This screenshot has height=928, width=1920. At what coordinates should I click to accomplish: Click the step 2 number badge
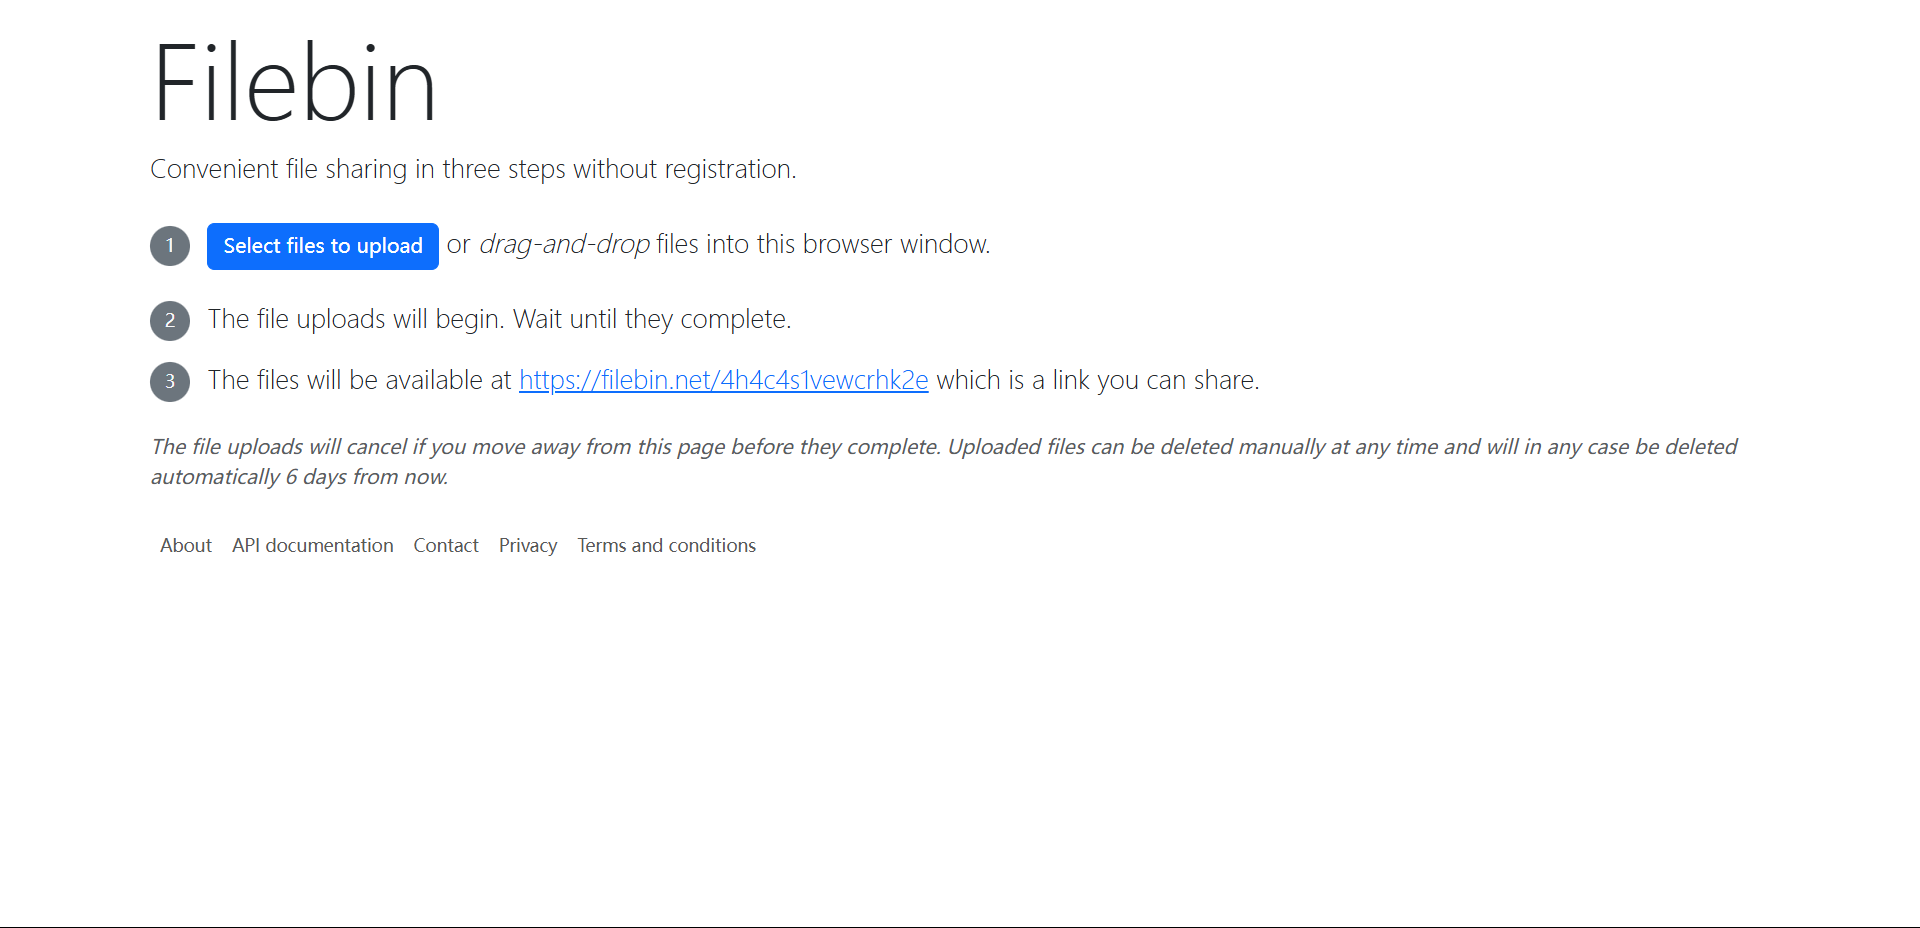pos(170,321)
